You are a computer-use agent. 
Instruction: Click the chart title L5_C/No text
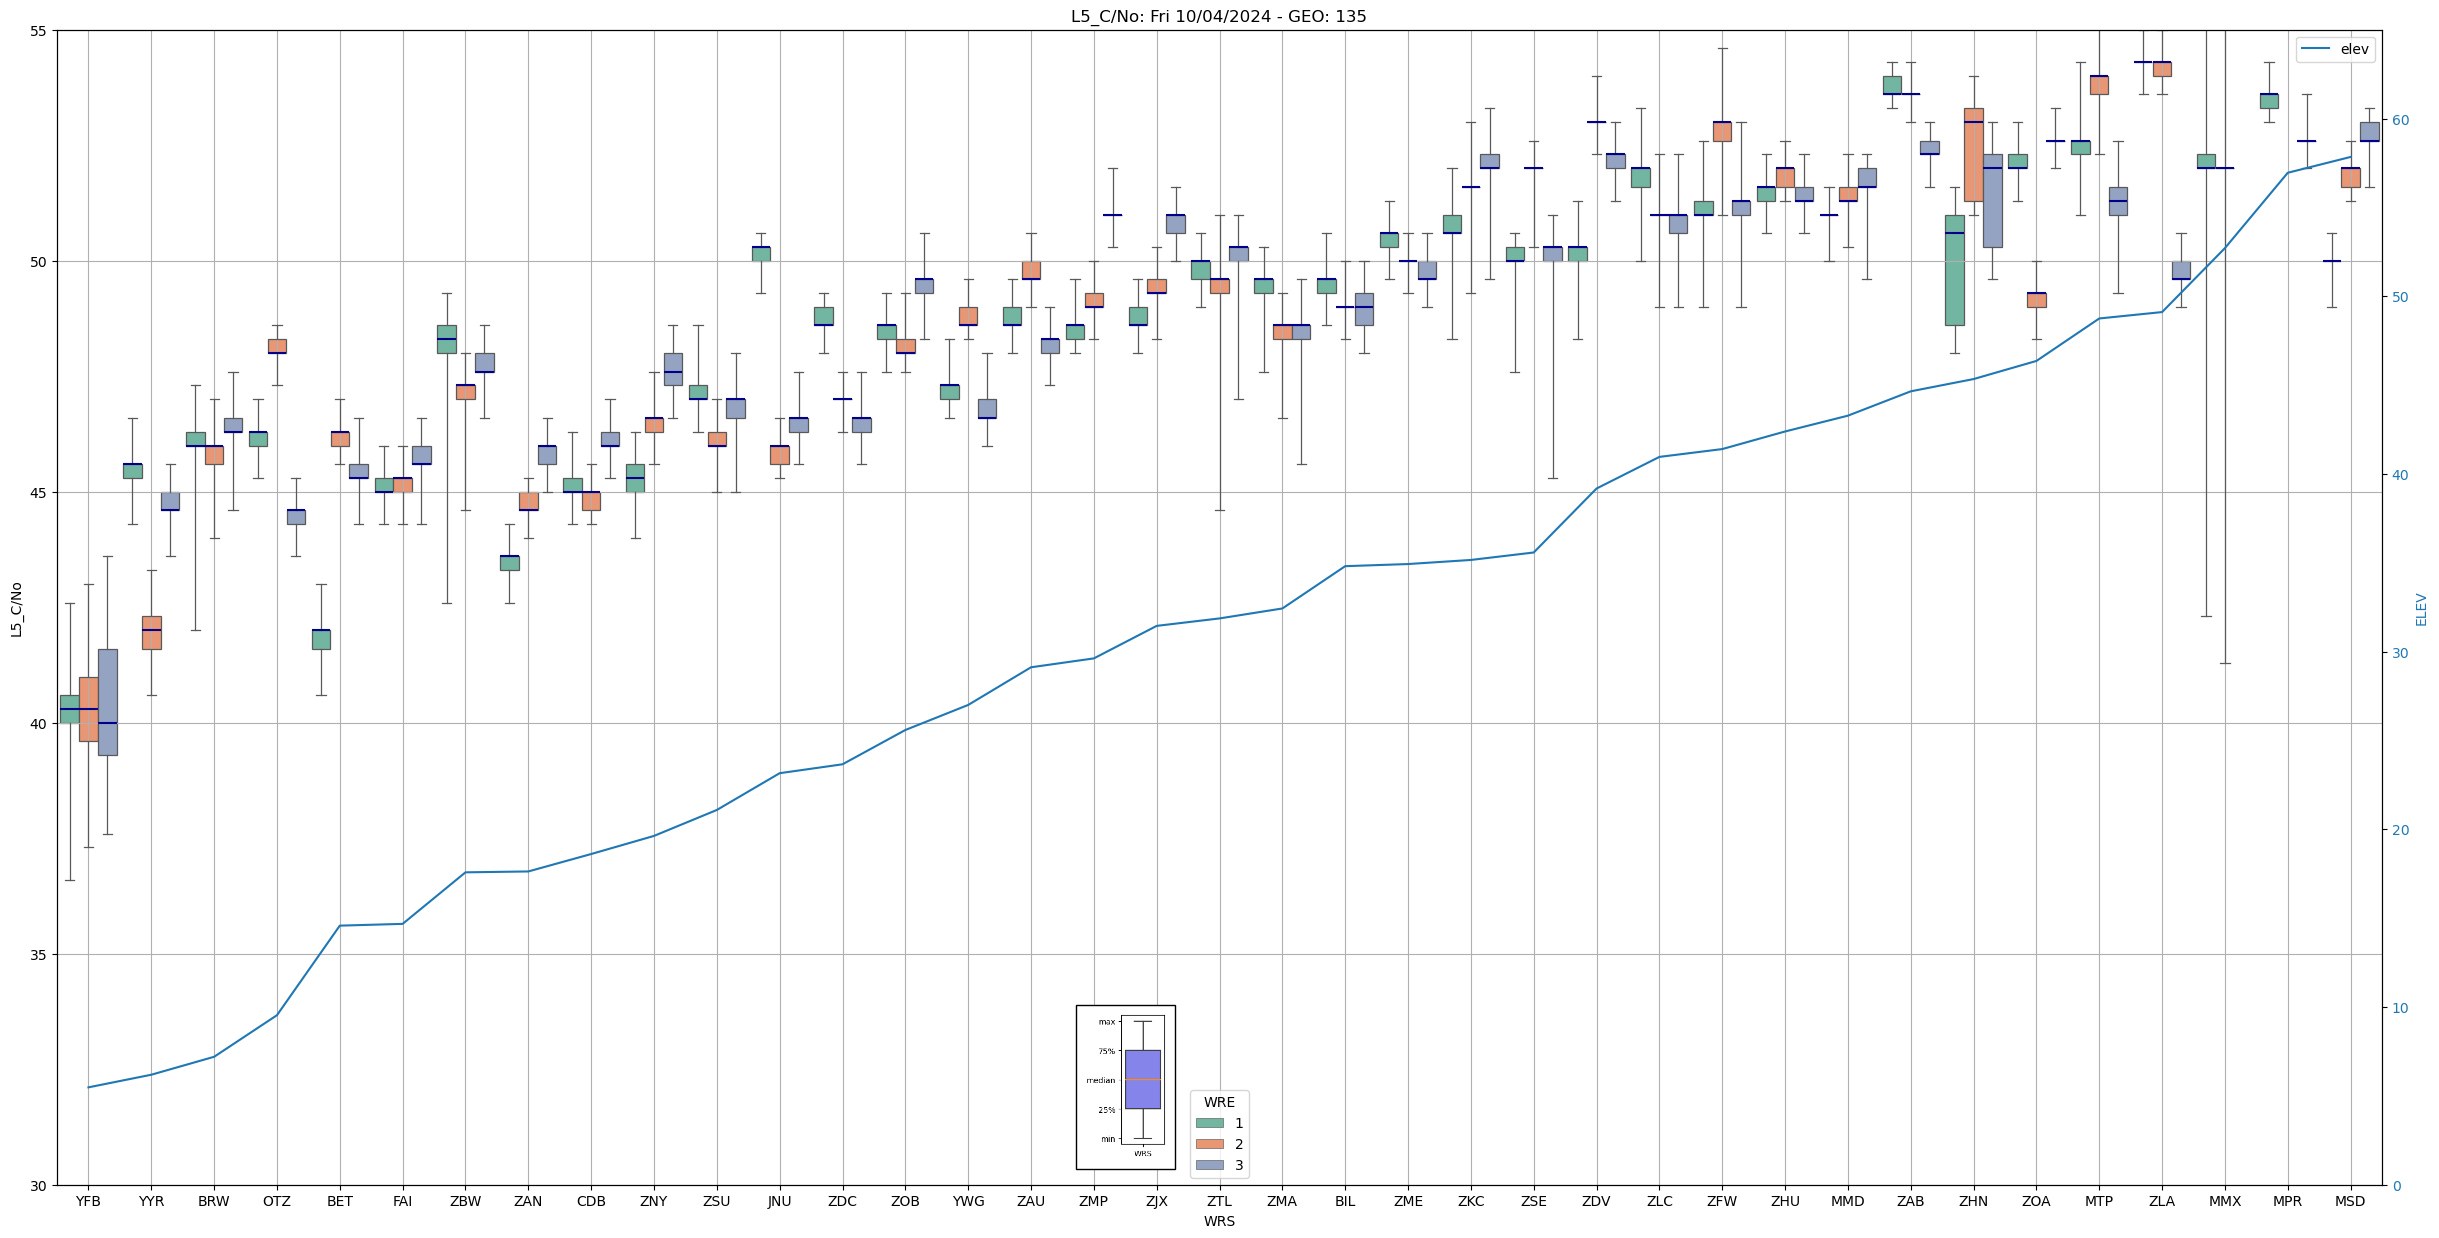(x=1218, y=16)
